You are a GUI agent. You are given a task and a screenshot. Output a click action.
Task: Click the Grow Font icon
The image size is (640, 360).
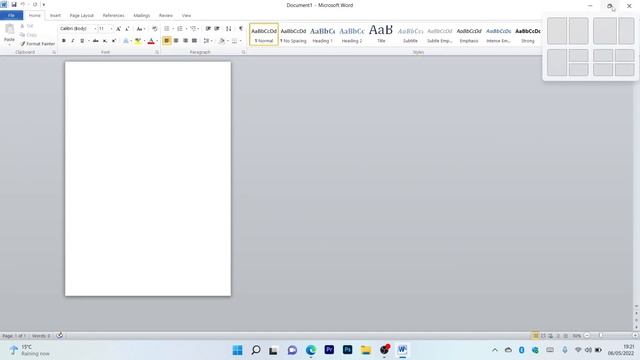tap(118, 29)
